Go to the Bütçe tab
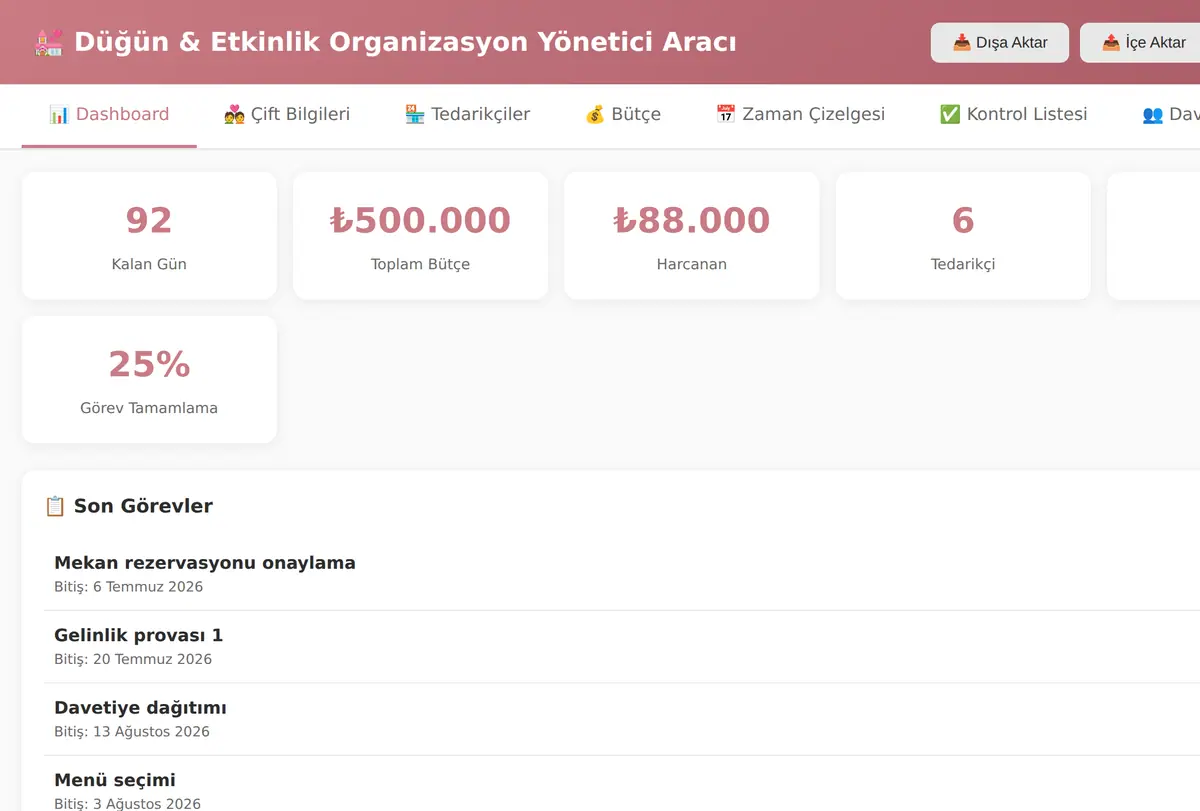 (x=622, y=115)
